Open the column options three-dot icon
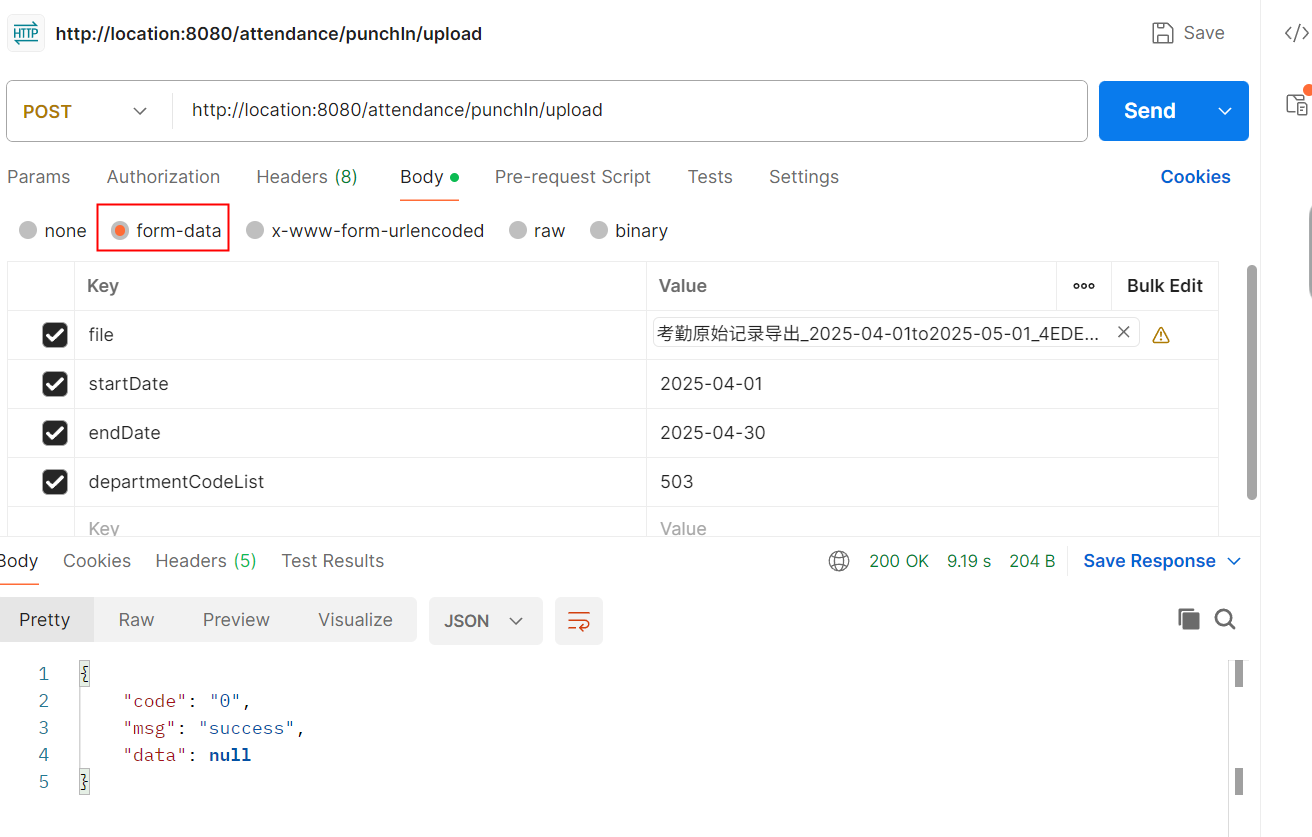This screenshot has width=1312, height=837. 1084,286
